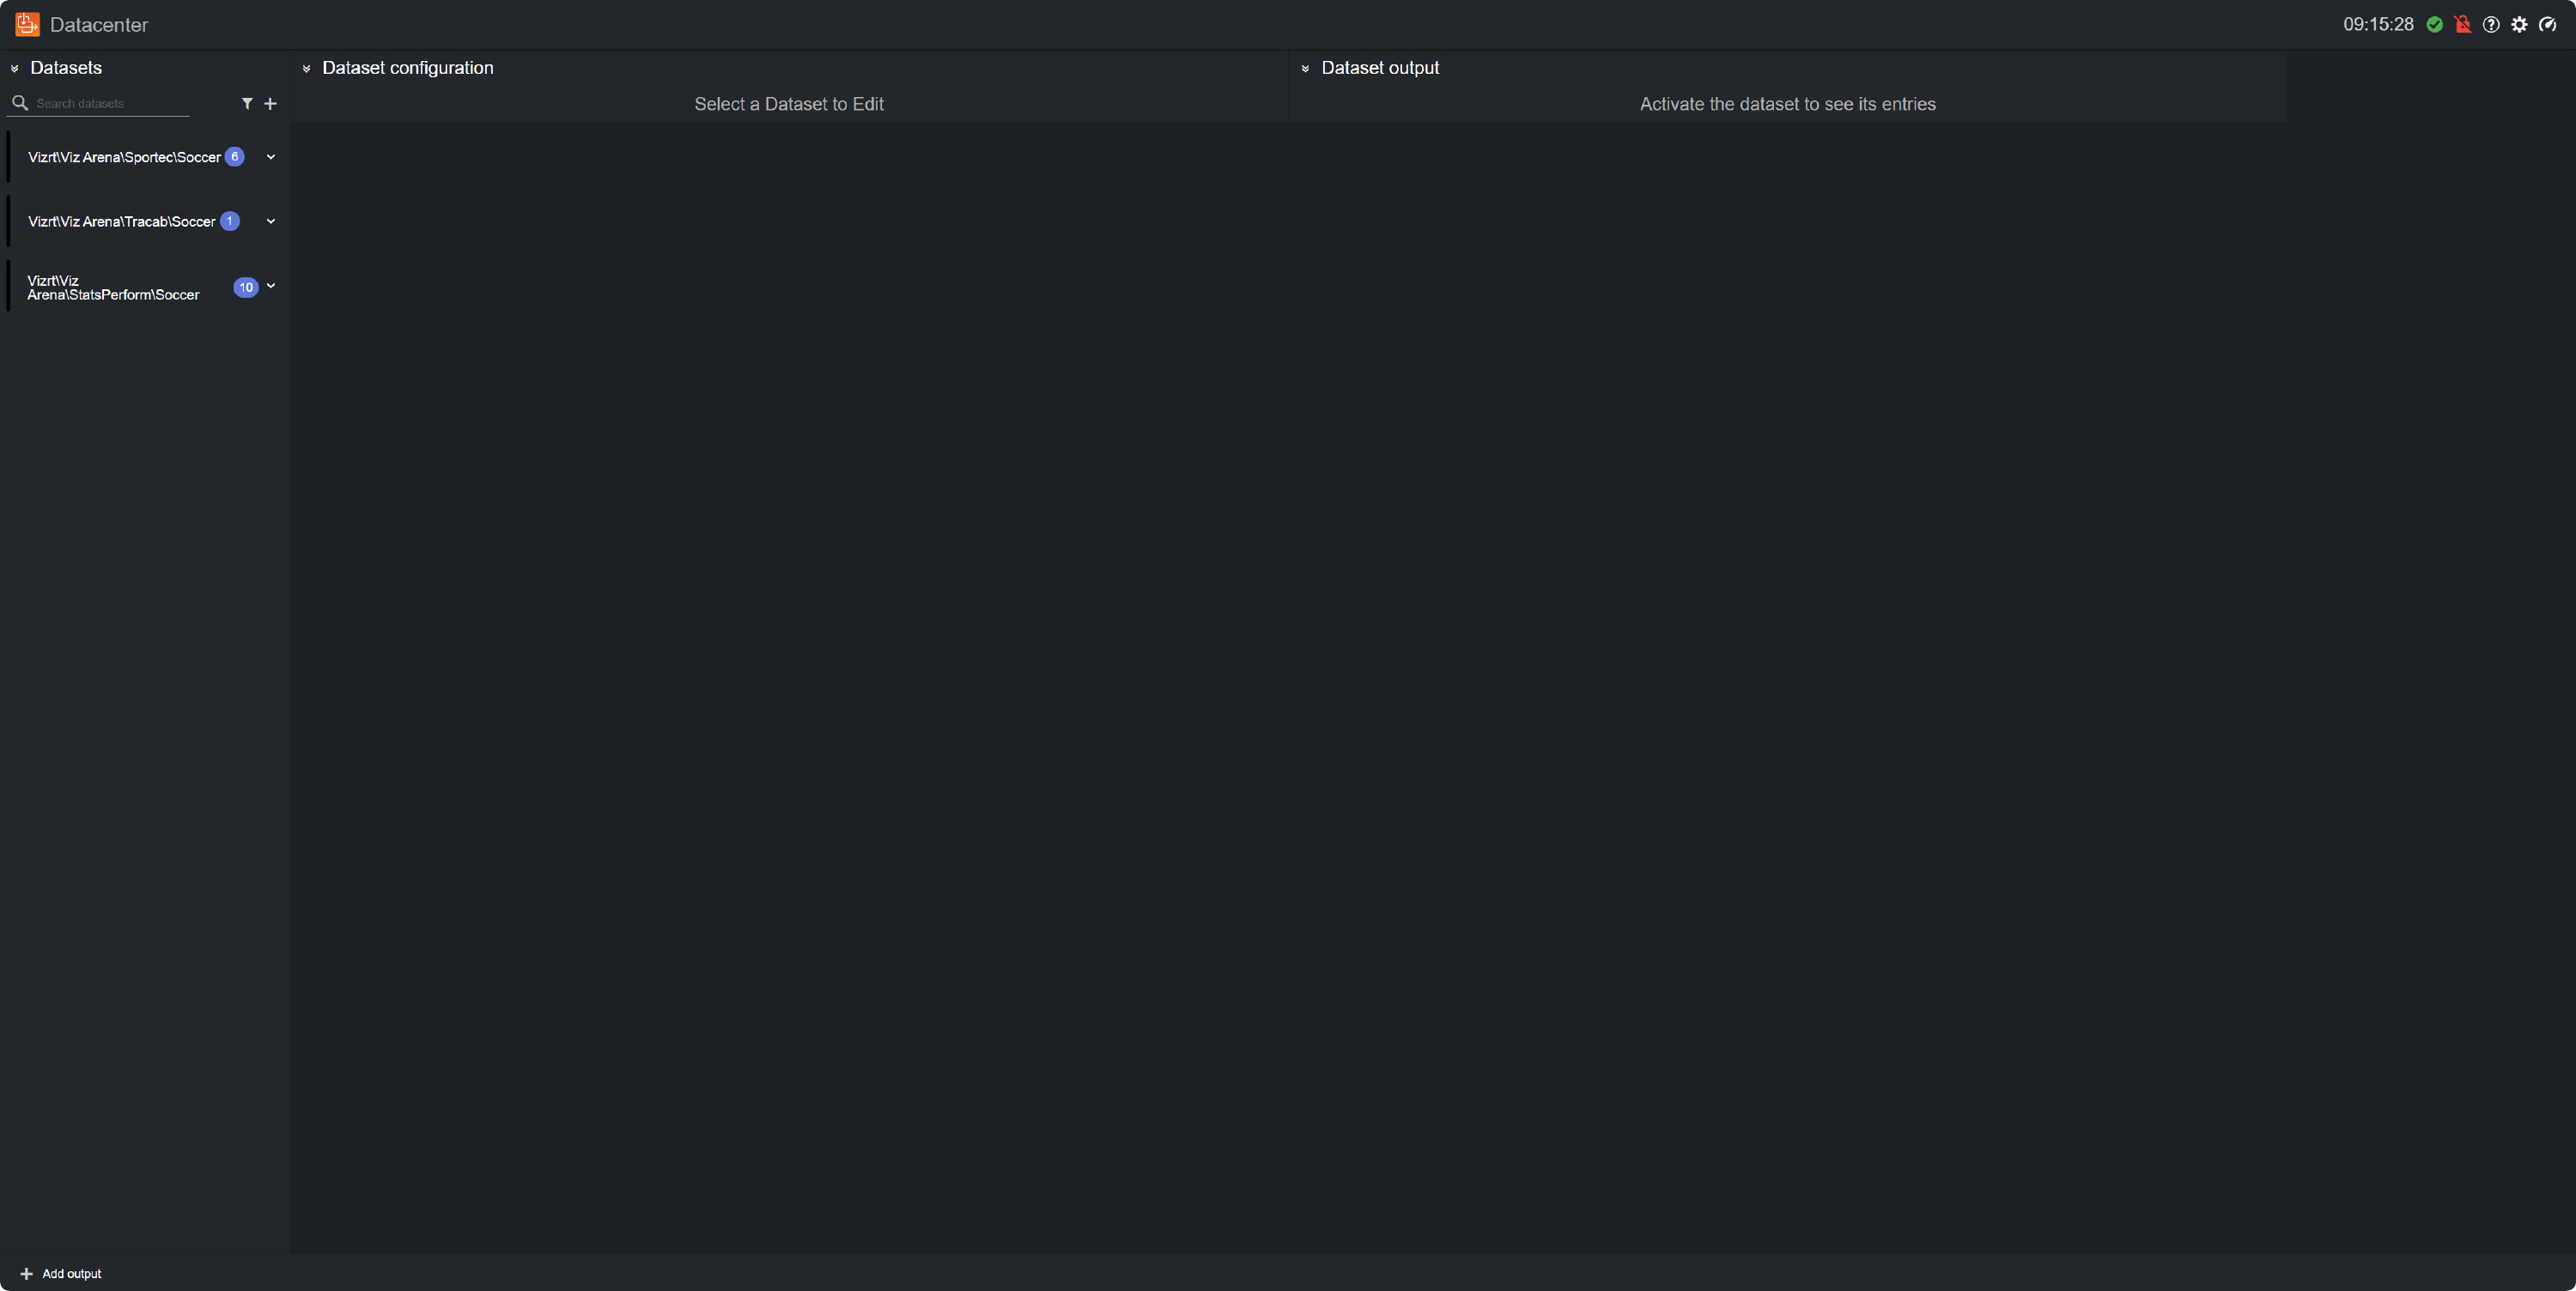The image size is (2576, 1291).
Task: Click the green status check icon
Action: pos(2435,24)
